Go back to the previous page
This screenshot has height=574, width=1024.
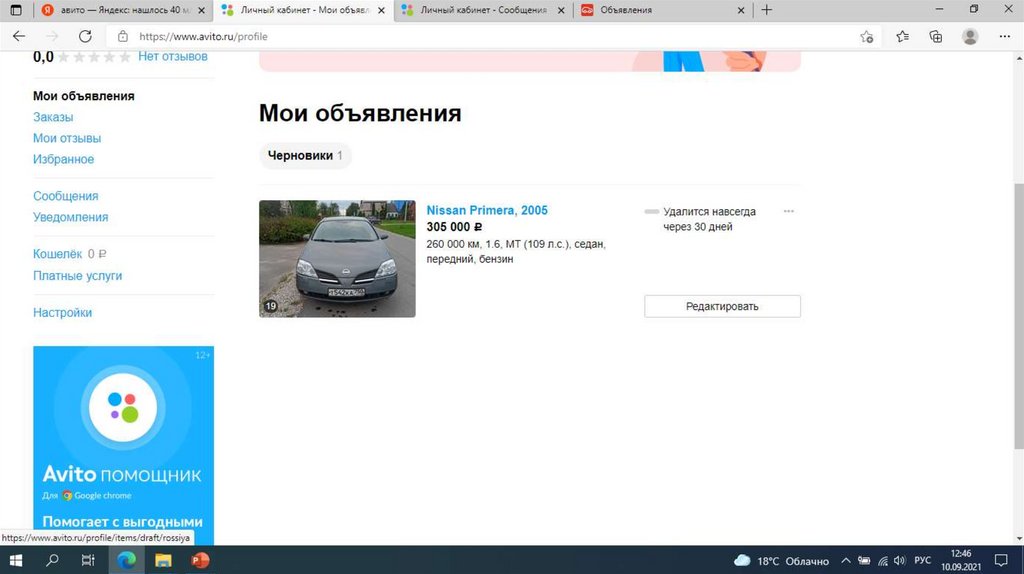[x=19, y=37]
